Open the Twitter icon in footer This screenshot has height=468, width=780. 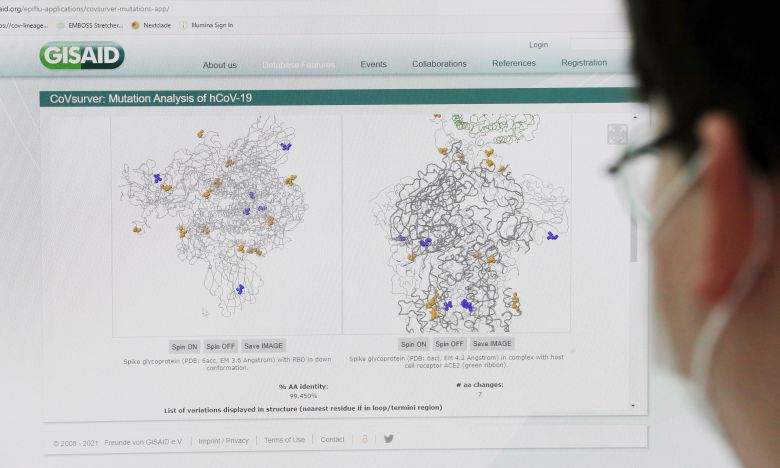pos(389,438)
